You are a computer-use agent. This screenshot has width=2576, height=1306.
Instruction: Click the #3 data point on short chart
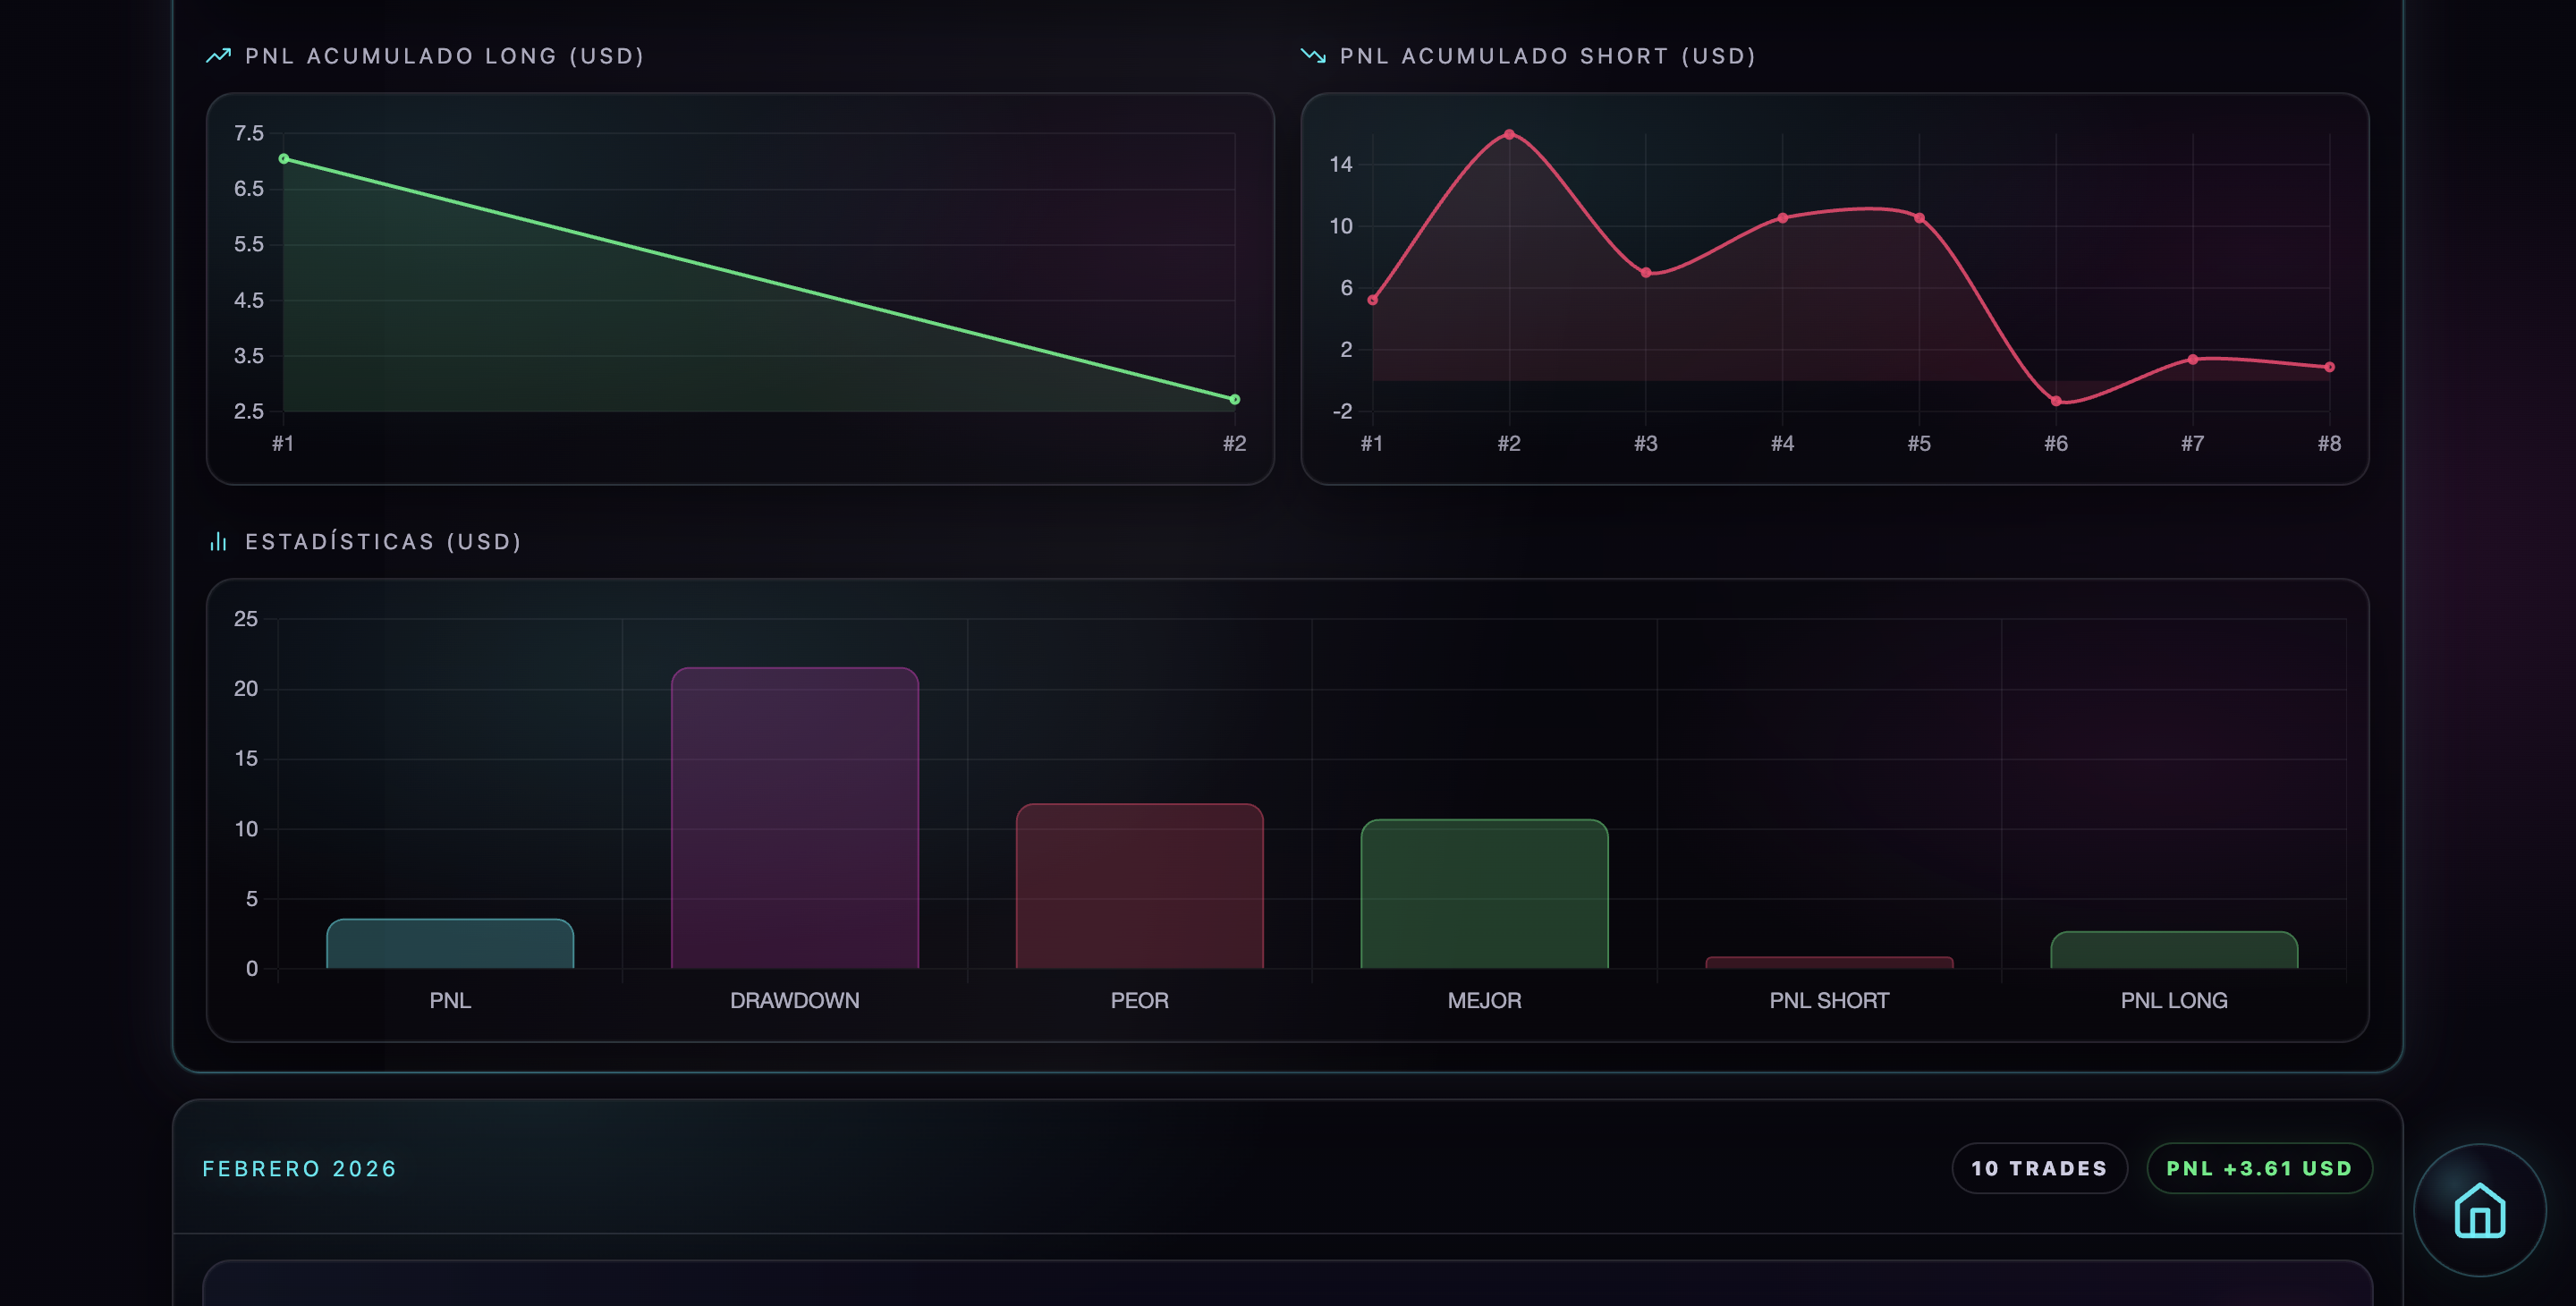[x=1646, y=272]
